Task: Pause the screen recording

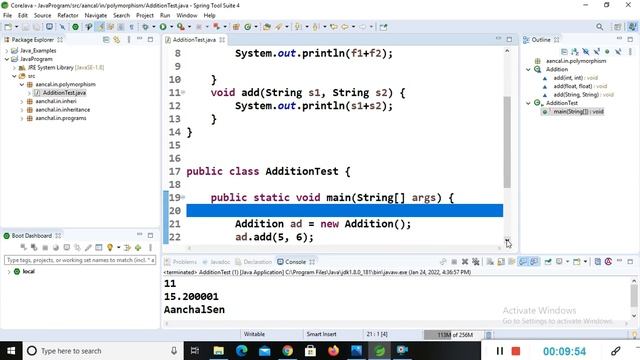Action: click(x=500, y=351)
